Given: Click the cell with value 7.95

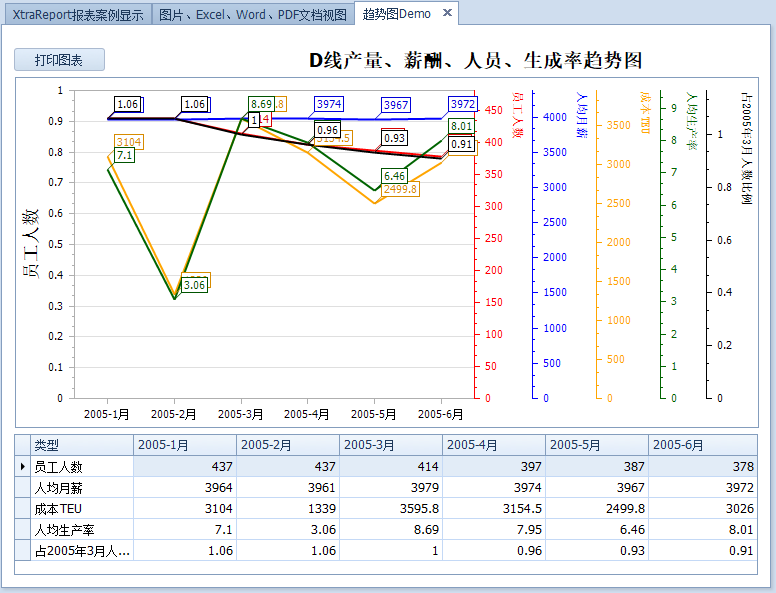Looking at the screenshot, I should coord(494,530).
